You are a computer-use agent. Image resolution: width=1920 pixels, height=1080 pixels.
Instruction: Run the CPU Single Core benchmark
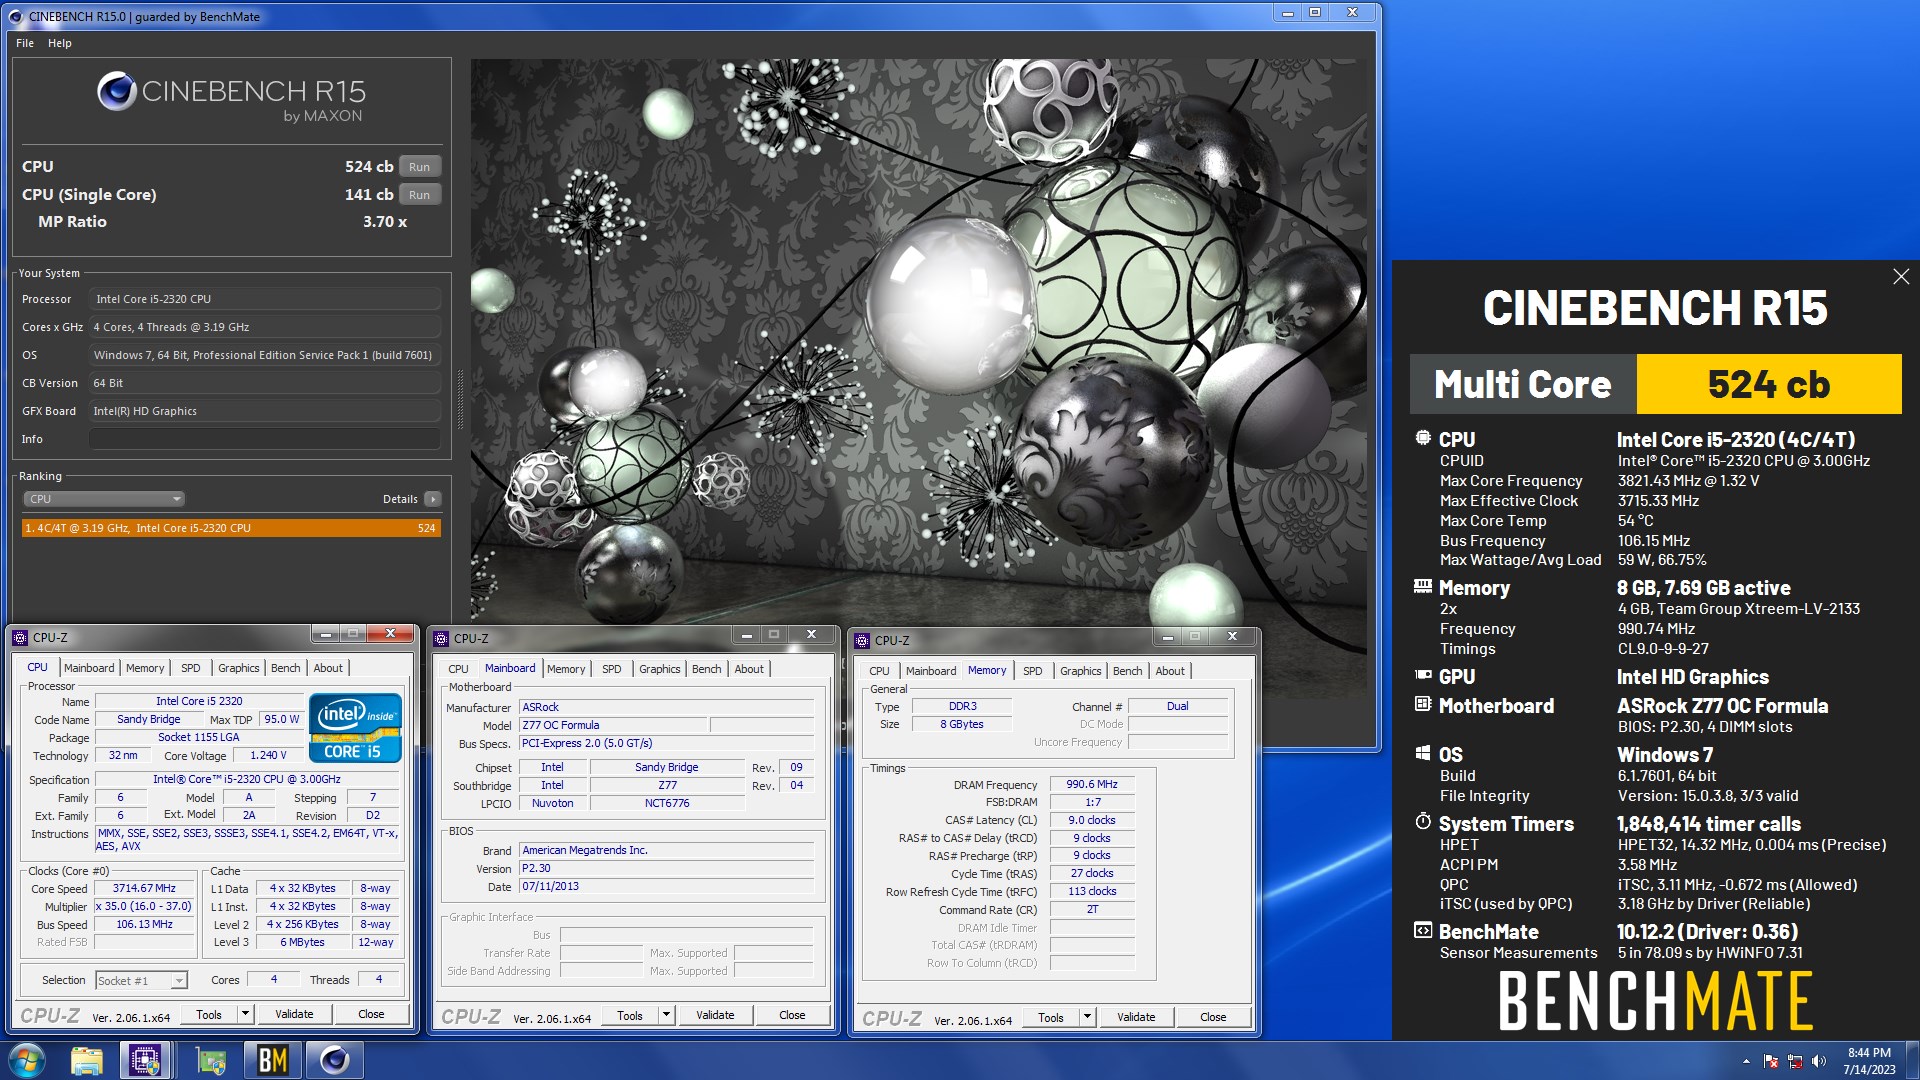point(419,195)
